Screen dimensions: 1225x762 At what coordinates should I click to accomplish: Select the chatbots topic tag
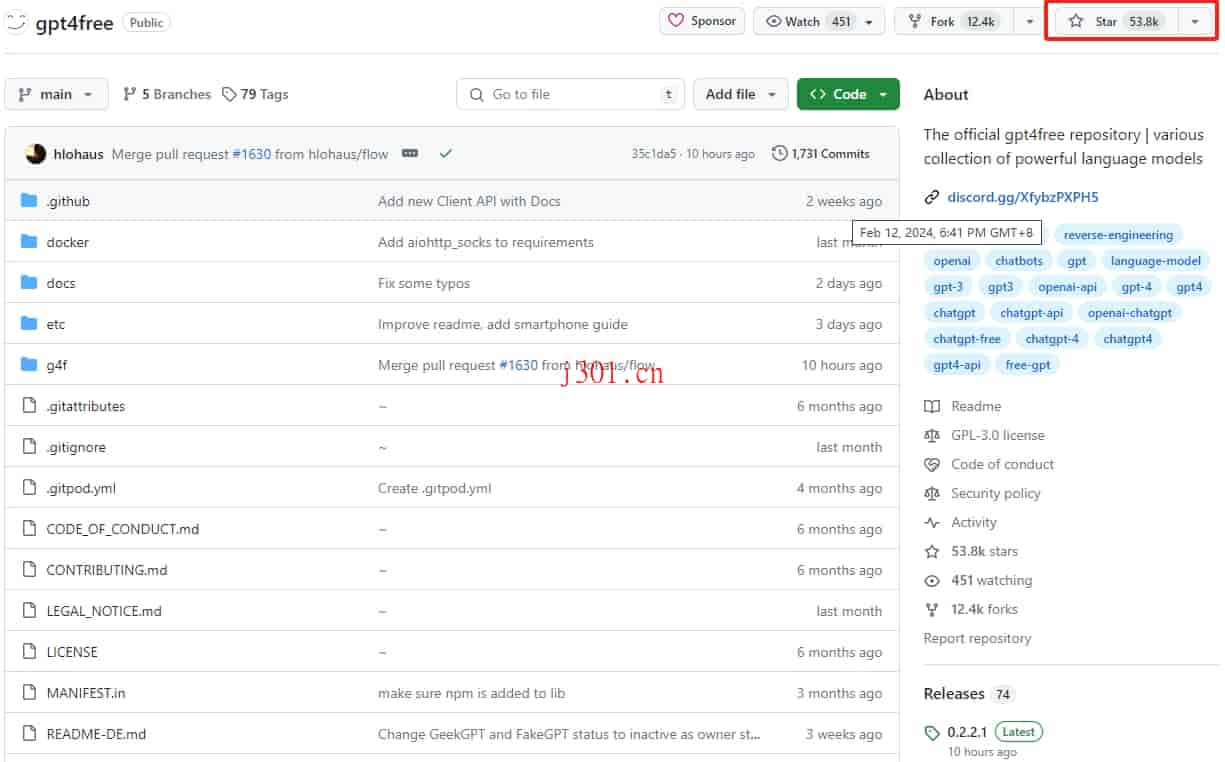1019,261
